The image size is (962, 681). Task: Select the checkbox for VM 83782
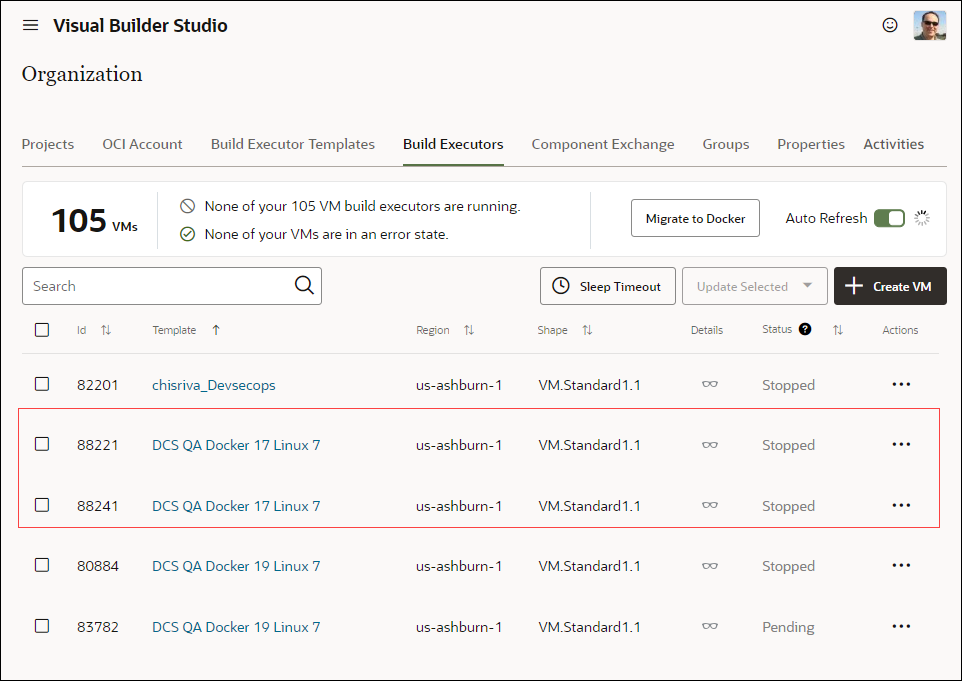pos(42,626)
